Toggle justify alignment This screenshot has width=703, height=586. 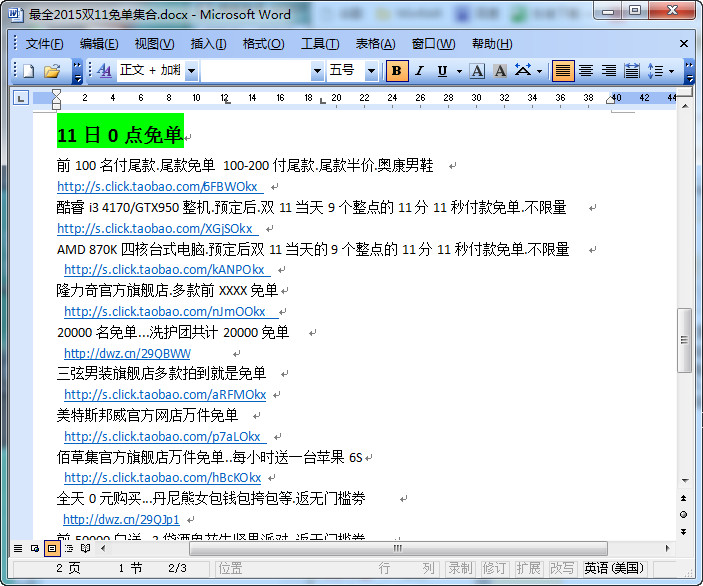point(563,71)
